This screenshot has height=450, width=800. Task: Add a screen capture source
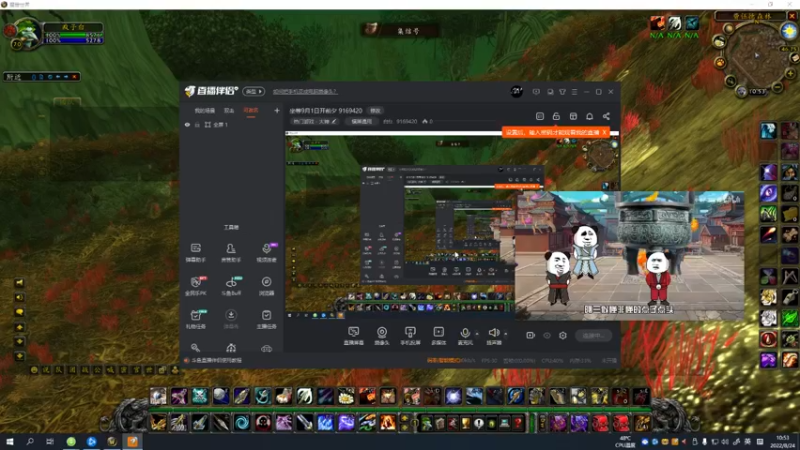[x=354, y=336]
